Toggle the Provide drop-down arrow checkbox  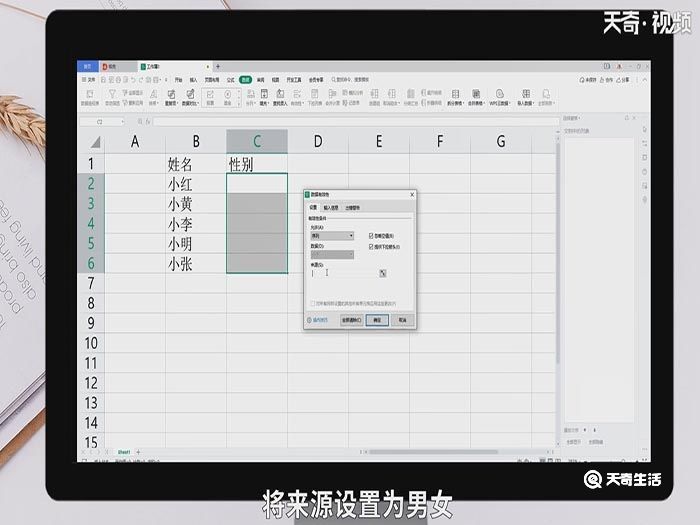[371, 246]
